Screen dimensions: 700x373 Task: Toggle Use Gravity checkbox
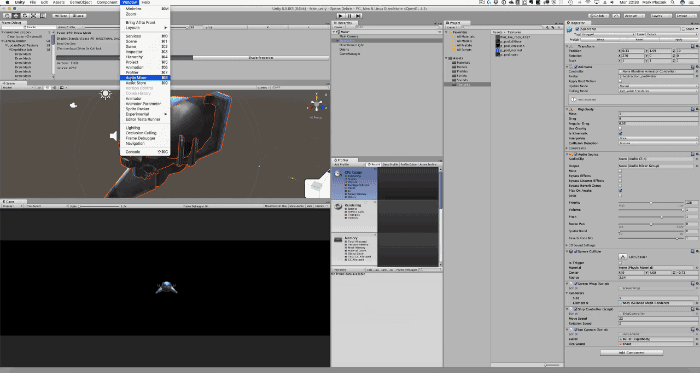[620, 128]
